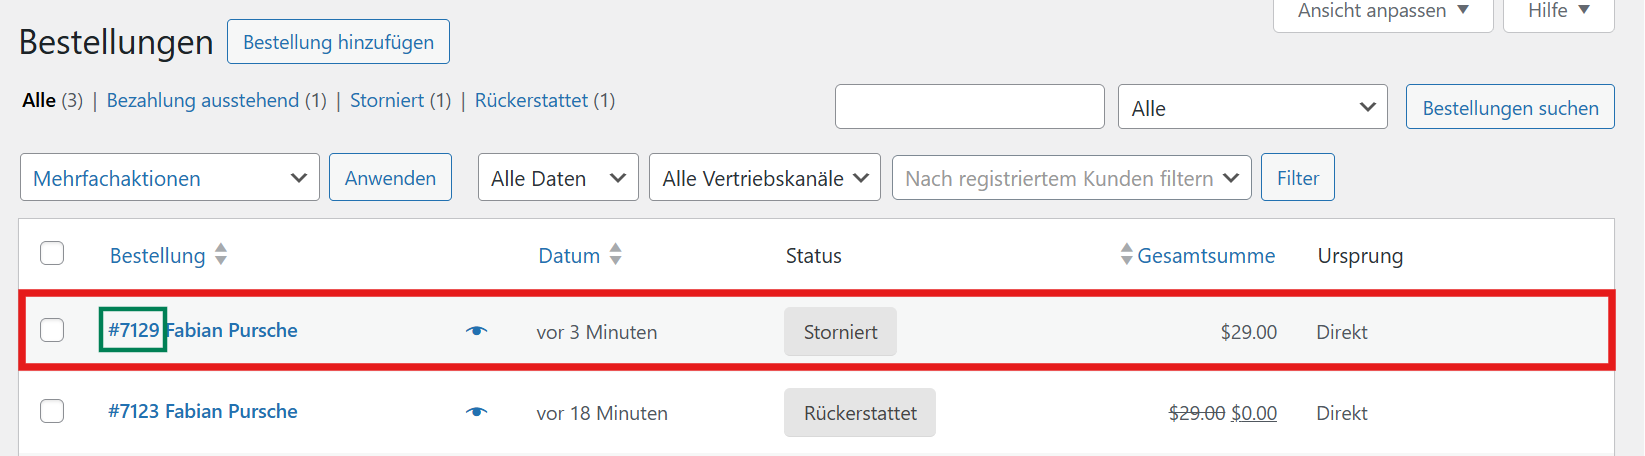Preview order #7123 via eye icon
The image size is (1645, 456).
pyautogui.click(x=477, y=412)
